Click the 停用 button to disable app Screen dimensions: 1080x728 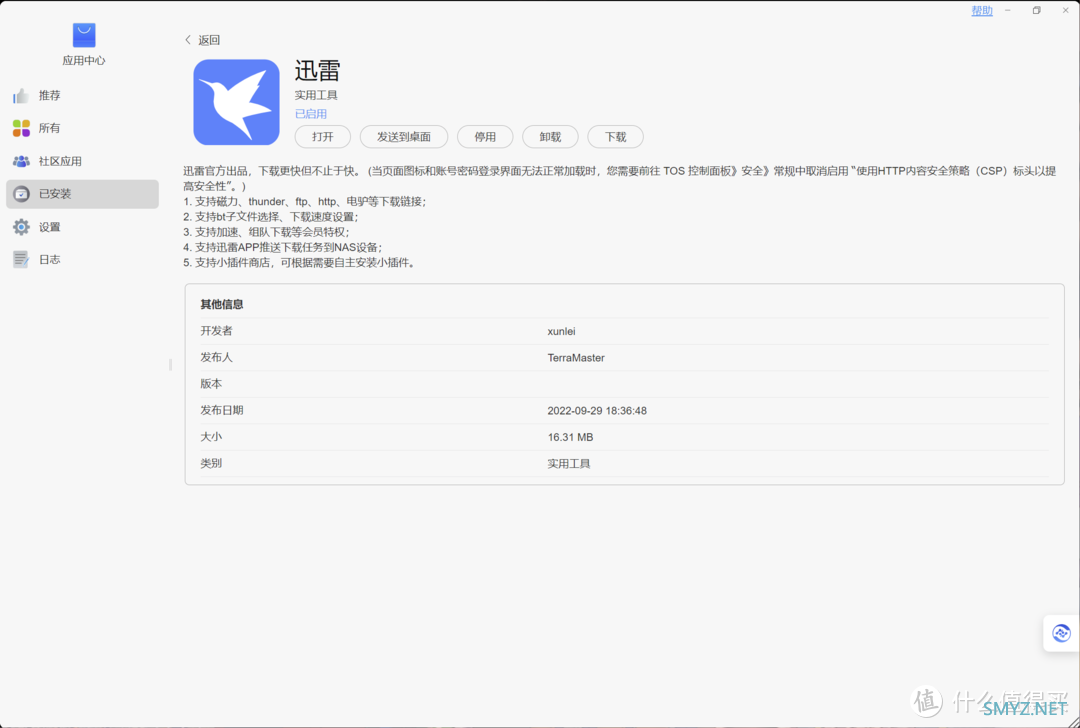[485, 137]
